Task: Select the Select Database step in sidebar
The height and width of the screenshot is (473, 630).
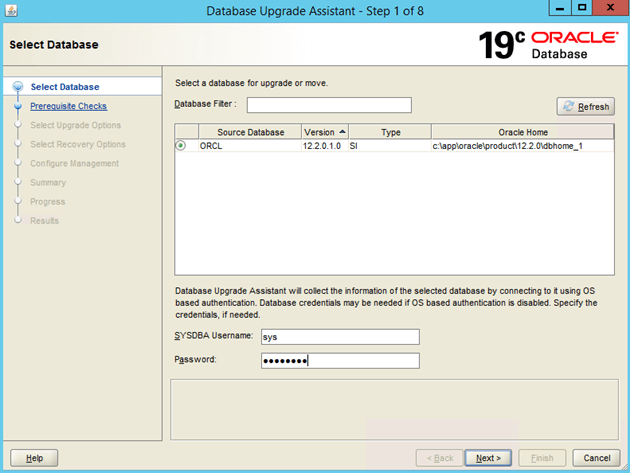Action: [x=65, y=87]
